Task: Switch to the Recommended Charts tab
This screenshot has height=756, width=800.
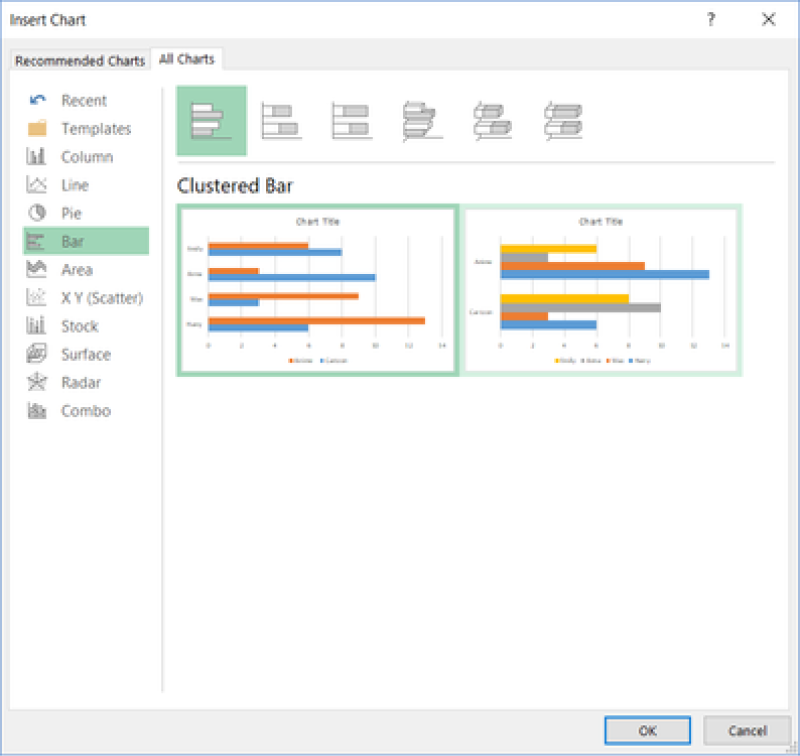Action: tap(80, 61)
